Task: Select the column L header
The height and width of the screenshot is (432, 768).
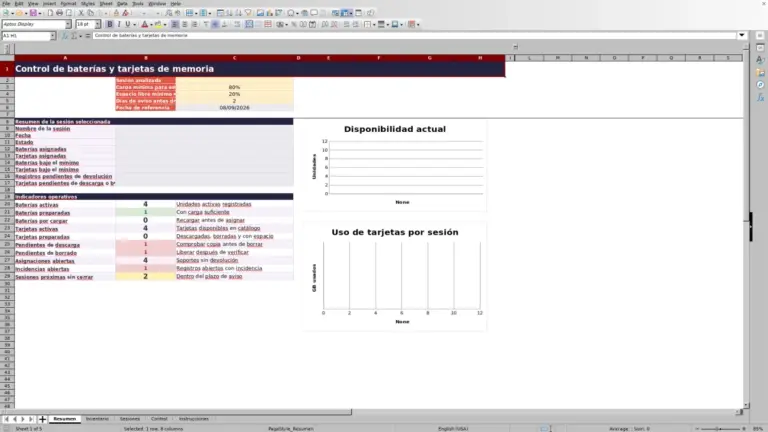Action: coord(529,58)
